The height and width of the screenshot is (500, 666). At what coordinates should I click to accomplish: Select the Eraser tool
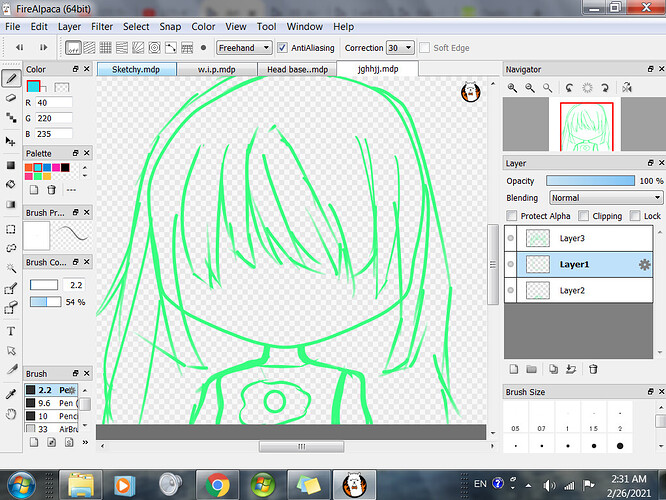pyautogui.click(x=11, y=98)
